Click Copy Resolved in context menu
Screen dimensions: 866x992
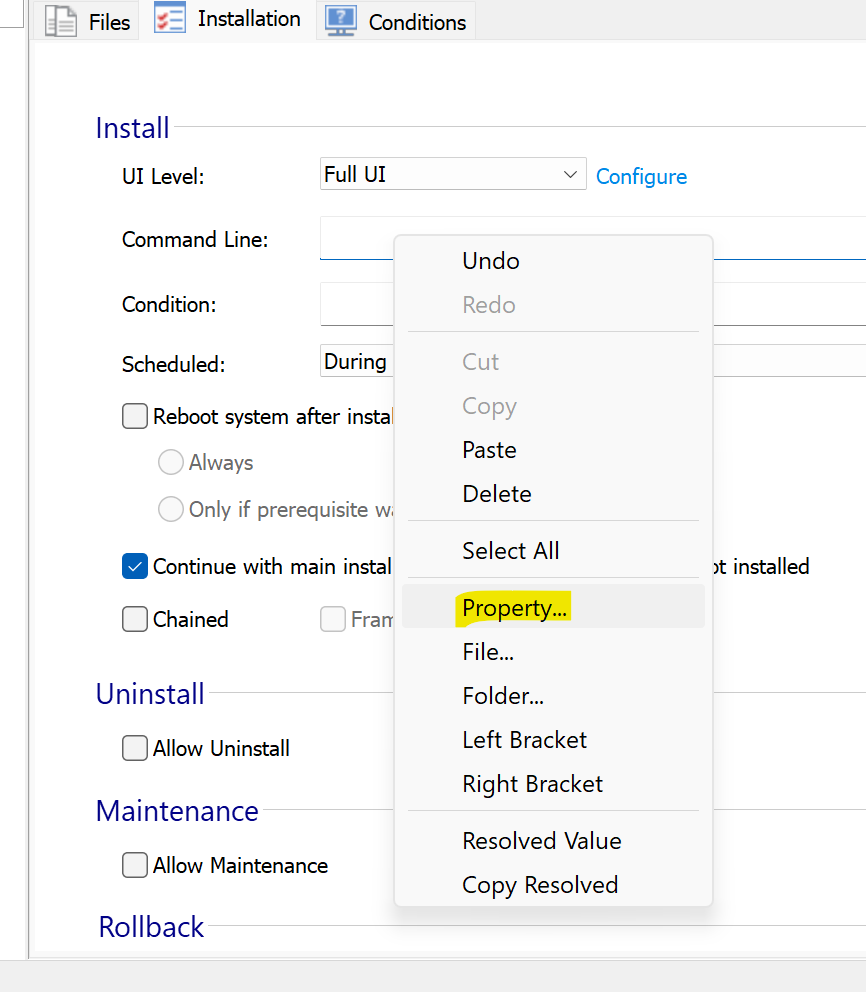tap(540, 885)
